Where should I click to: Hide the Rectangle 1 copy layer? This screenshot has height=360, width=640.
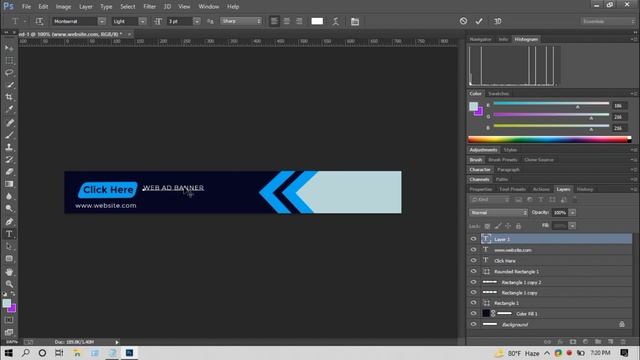(473, 292)
